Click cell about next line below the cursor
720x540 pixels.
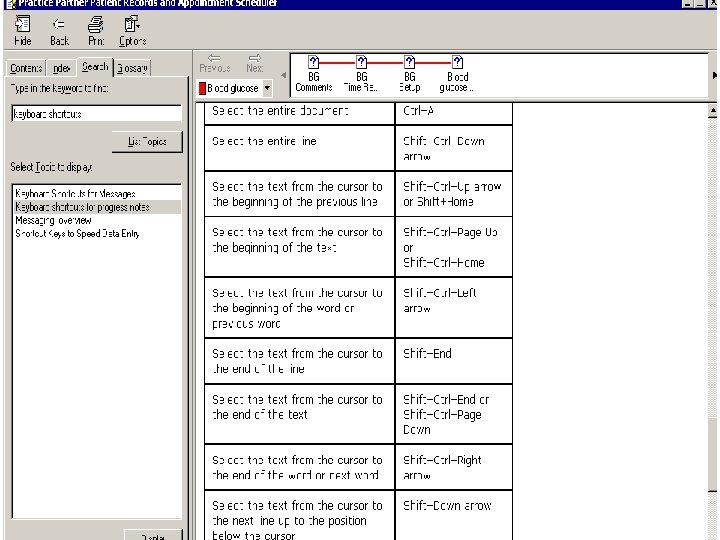pyautogui.click(x=299, y=515)
